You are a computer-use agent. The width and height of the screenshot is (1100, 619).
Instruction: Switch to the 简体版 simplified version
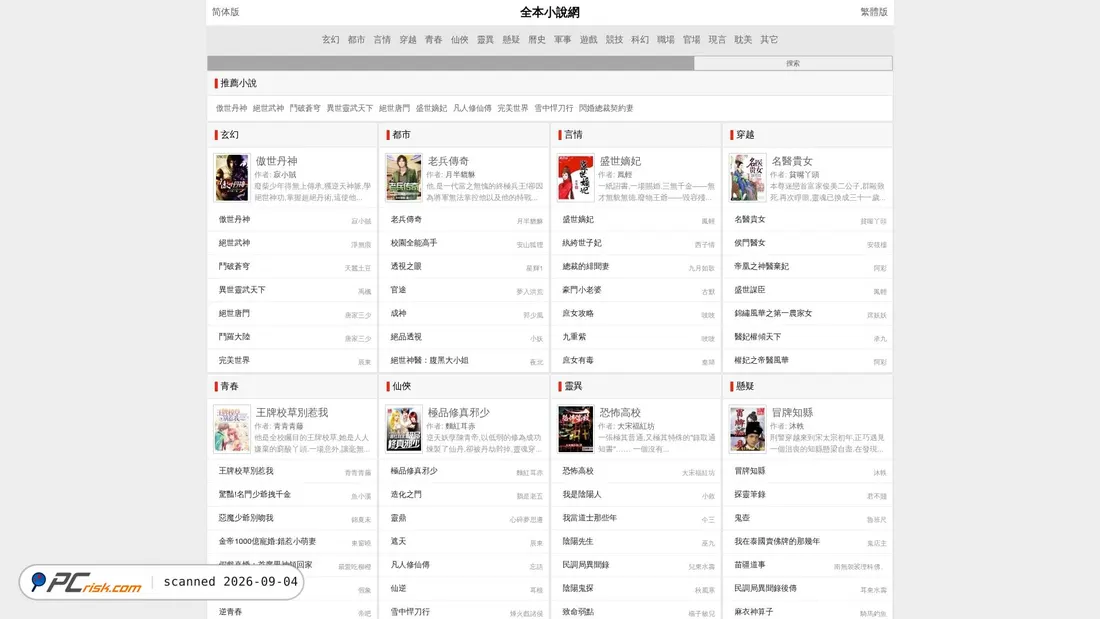coord(225,12)
